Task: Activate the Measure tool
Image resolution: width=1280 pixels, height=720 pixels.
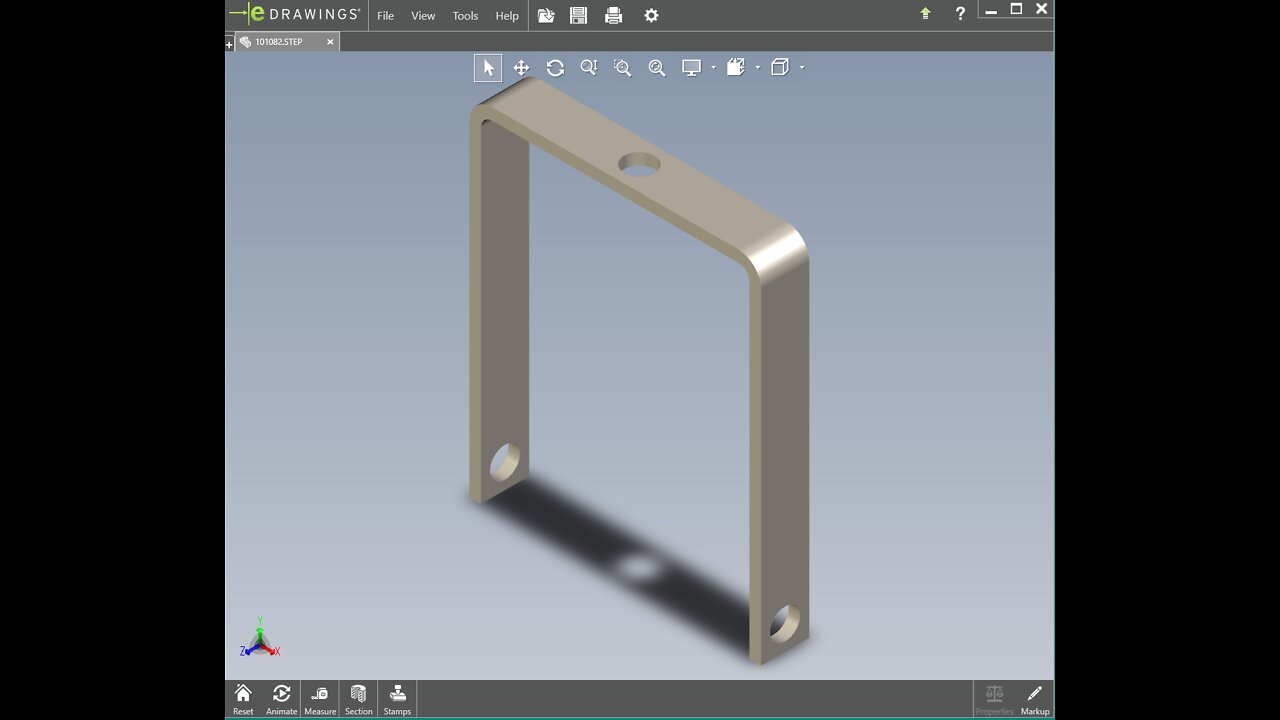Action: [320, 699]
